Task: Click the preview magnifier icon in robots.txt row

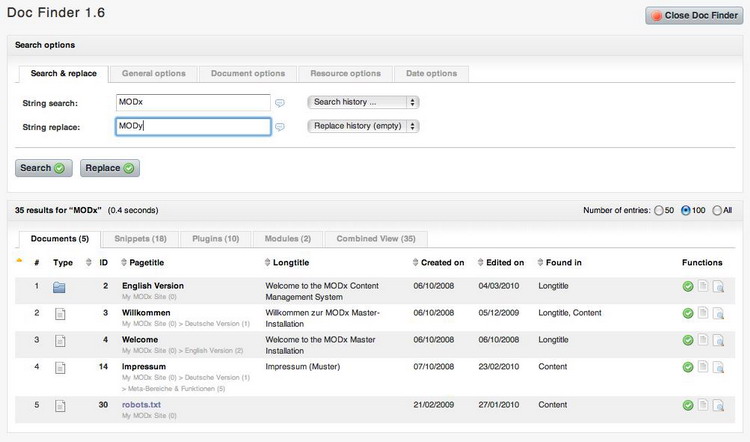Action: tap(718, 405)
